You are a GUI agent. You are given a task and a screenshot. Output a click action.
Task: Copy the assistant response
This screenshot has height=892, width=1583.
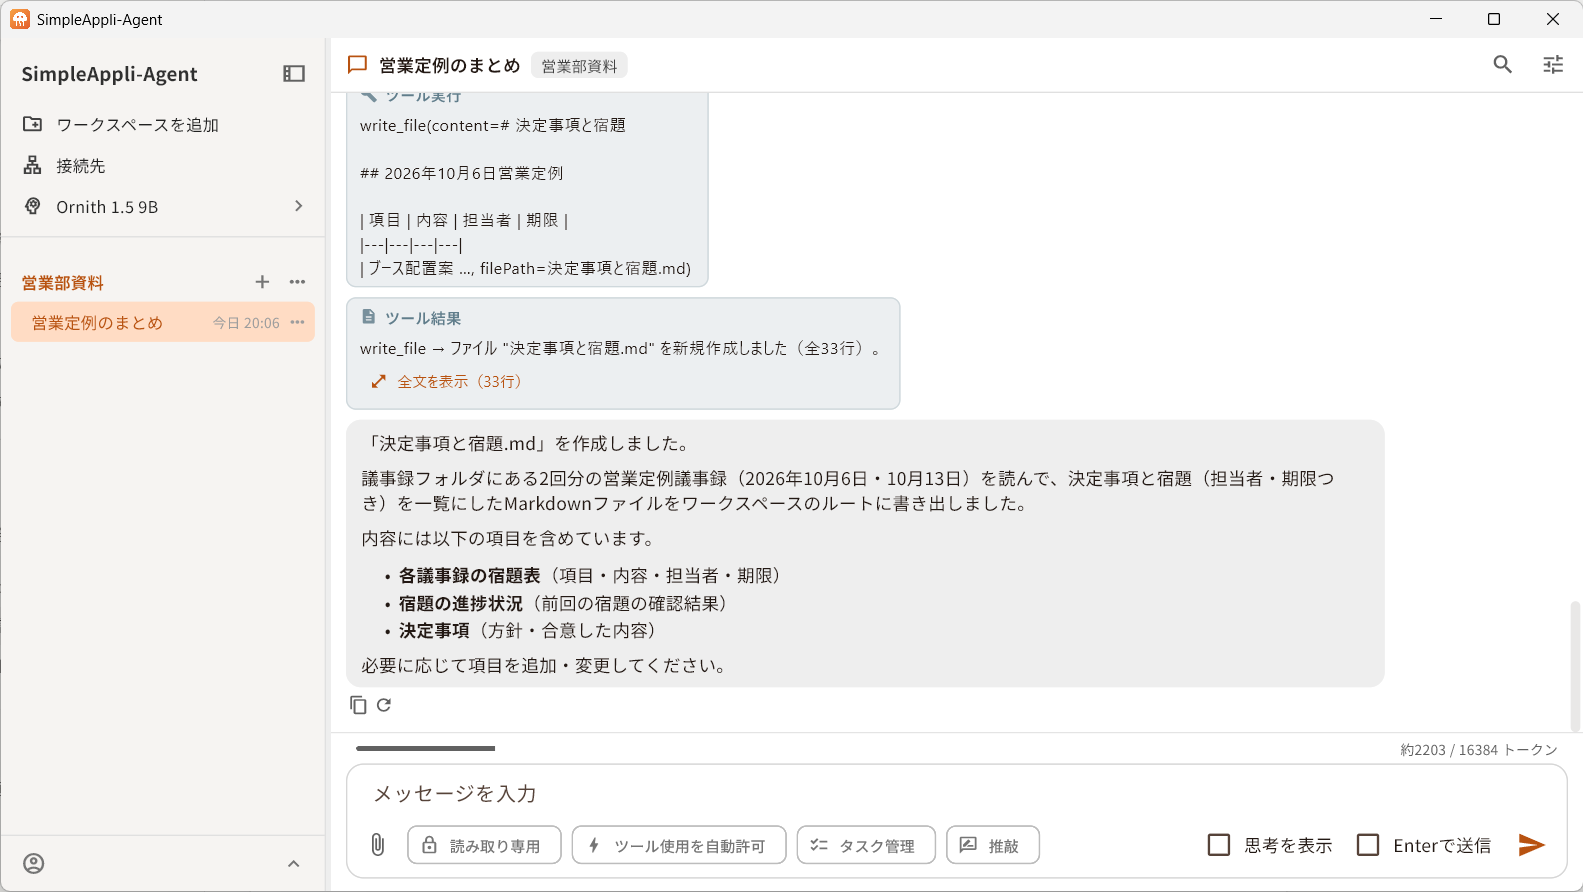tap(358, 705)
